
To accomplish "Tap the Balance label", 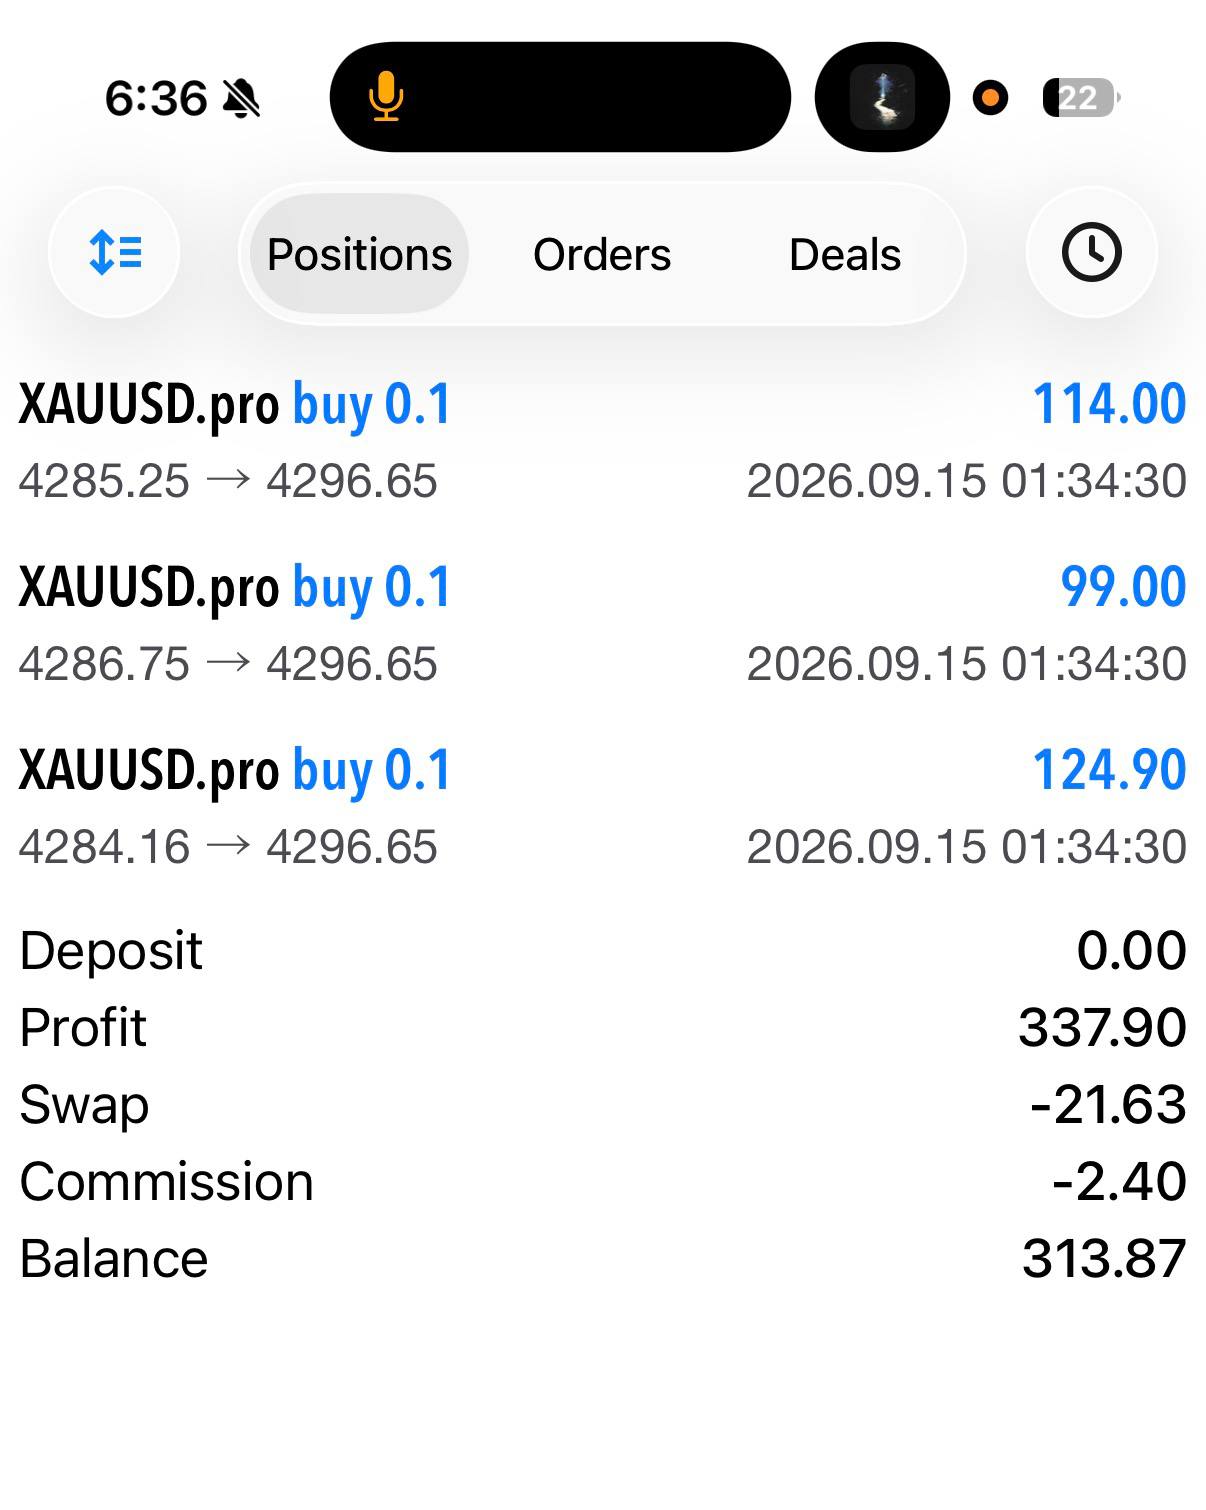I will click(114, 1258).
